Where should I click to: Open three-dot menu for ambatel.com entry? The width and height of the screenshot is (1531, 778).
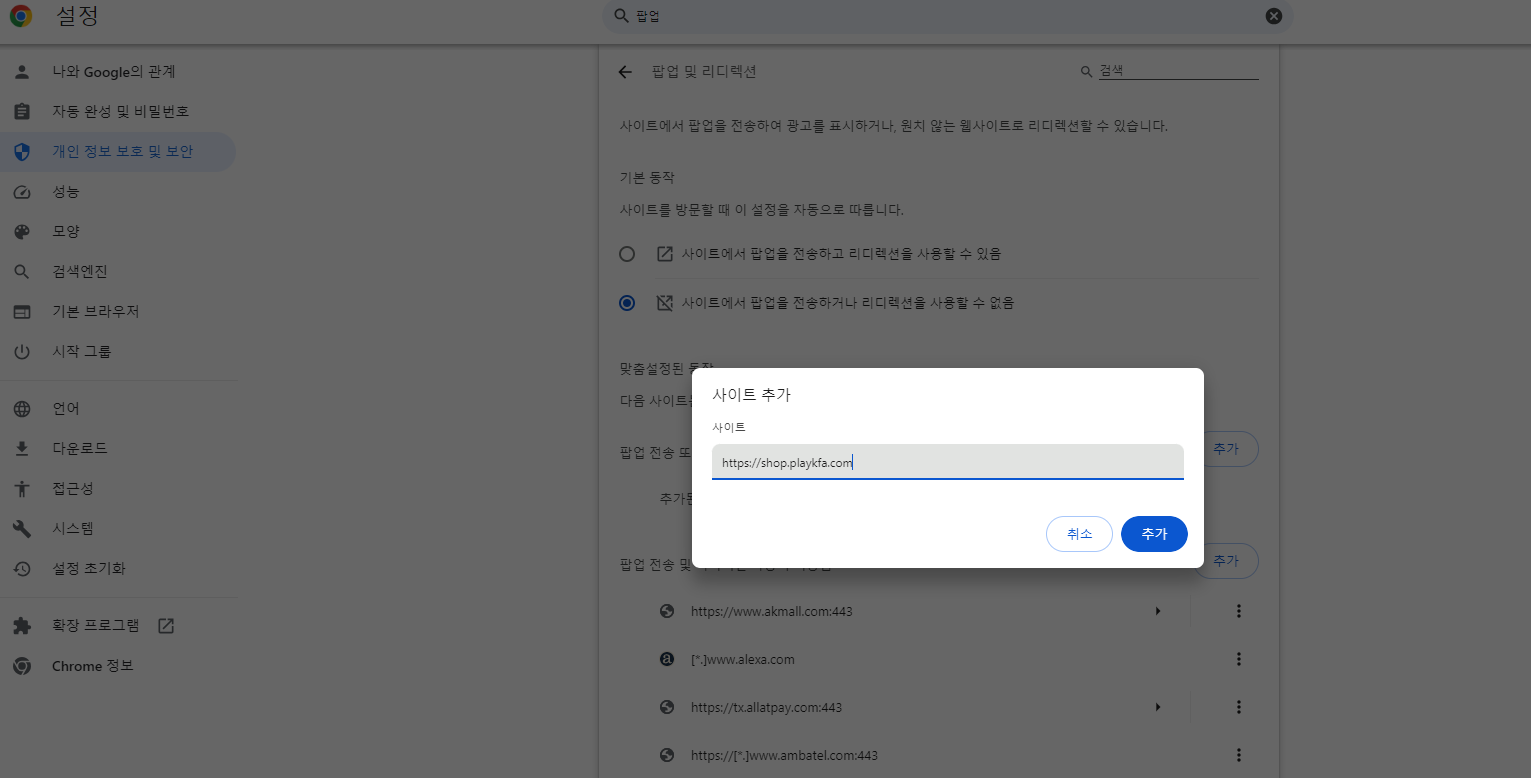click(x=1239, y=755)
